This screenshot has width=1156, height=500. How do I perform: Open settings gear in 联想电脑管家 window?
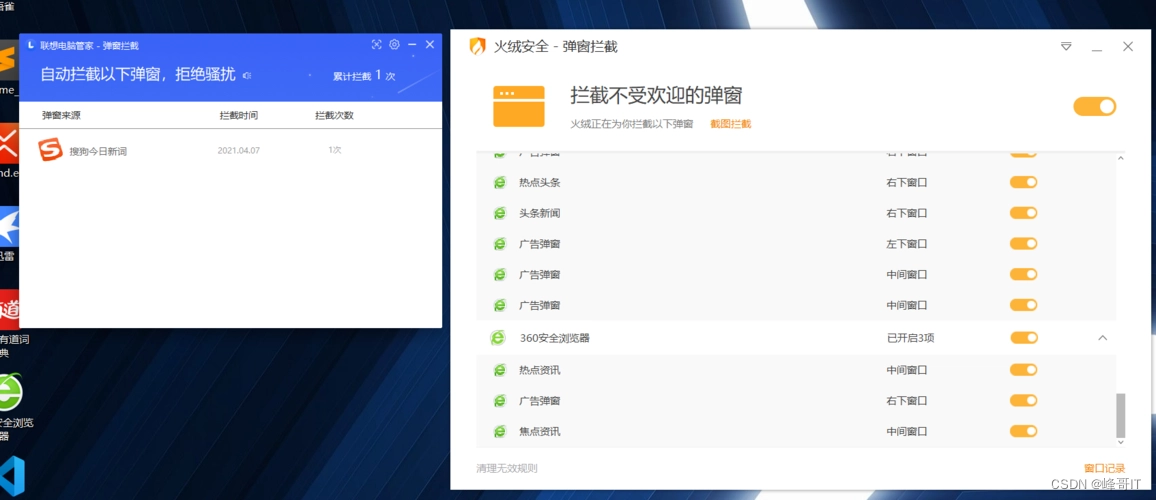(394, 45)
